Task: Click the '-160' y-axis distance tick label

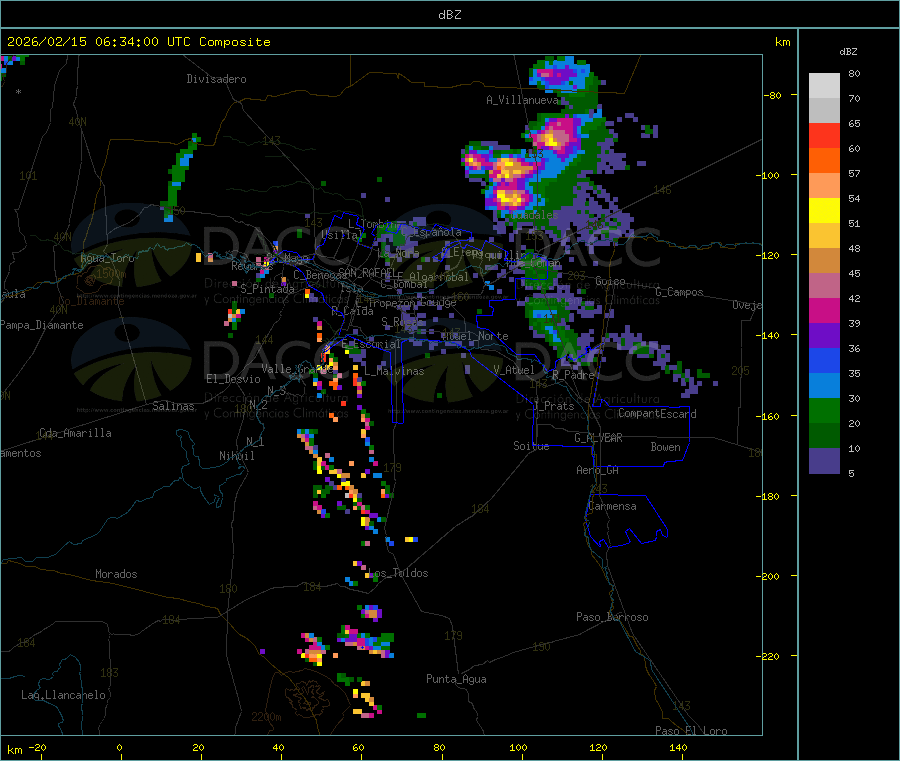Action: [x=768, y=416]
